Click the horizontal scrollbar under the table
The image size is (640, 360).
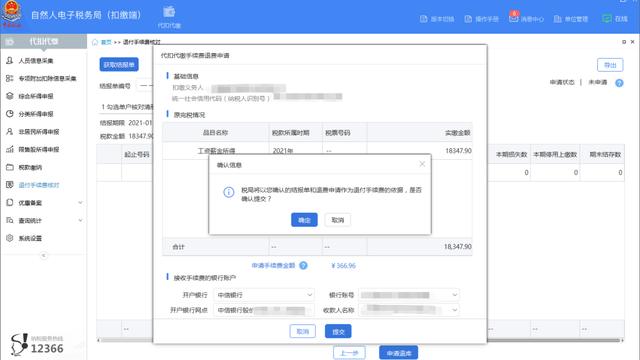pyautogui.click(x=360, y=340)
